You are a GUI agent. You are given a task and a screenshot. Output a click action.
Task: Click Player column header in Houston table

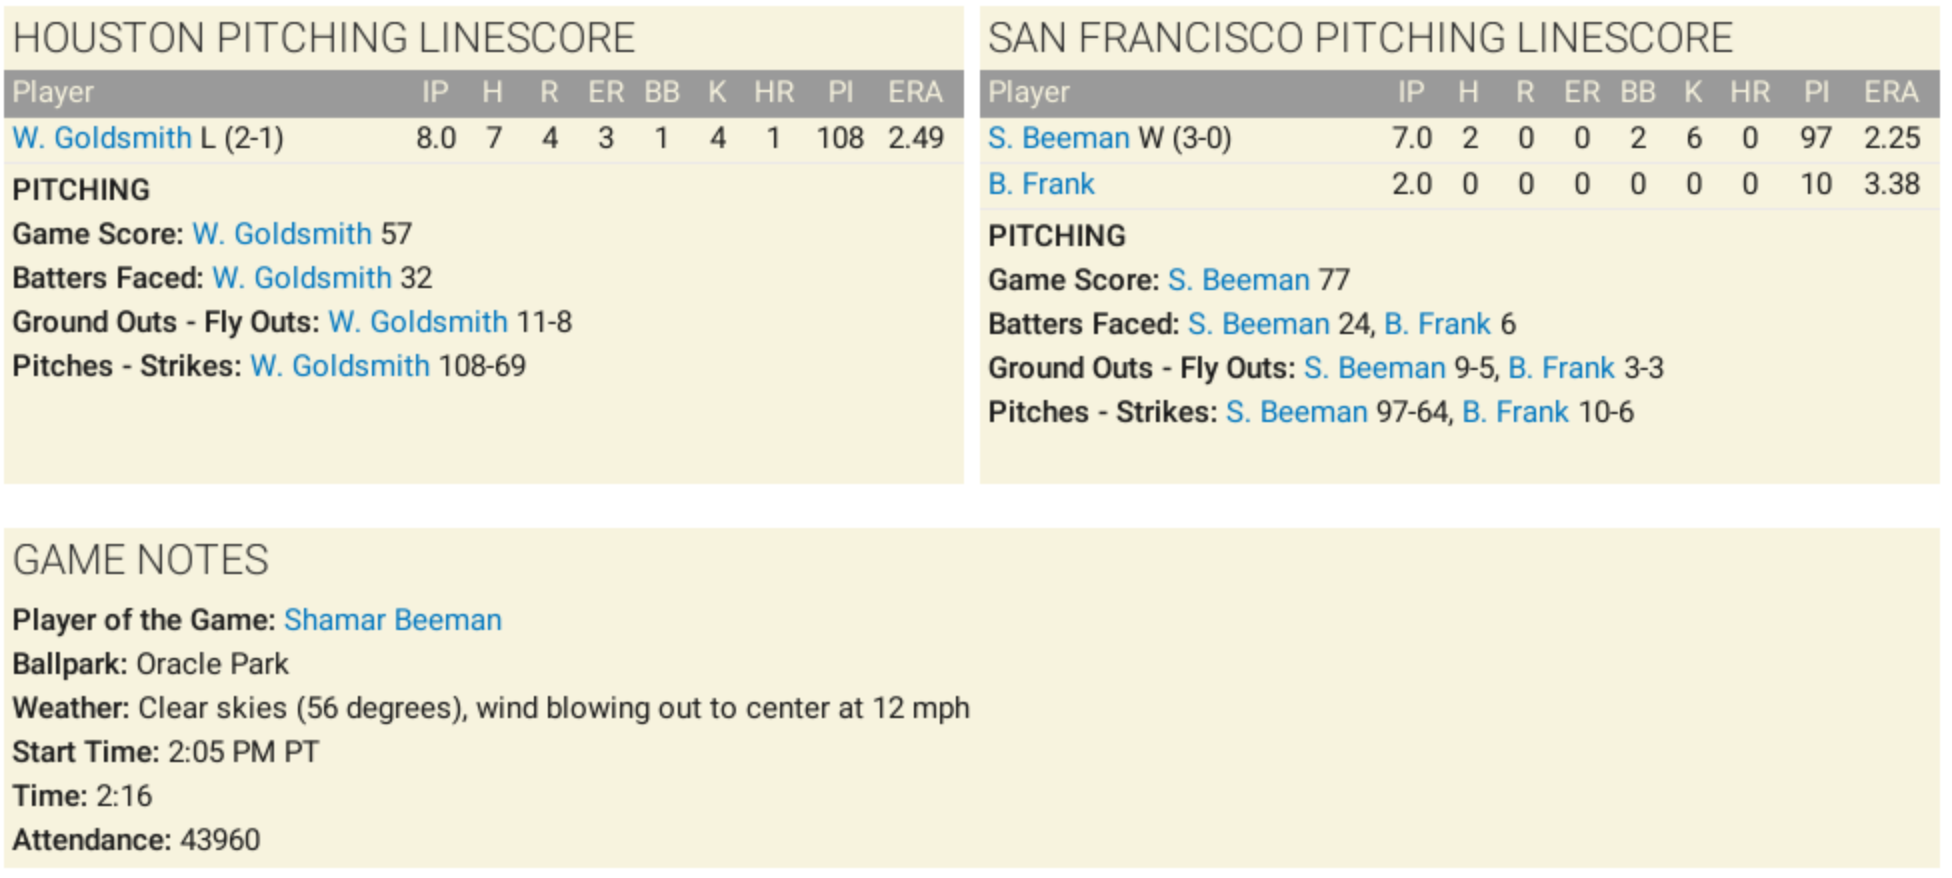53,92
